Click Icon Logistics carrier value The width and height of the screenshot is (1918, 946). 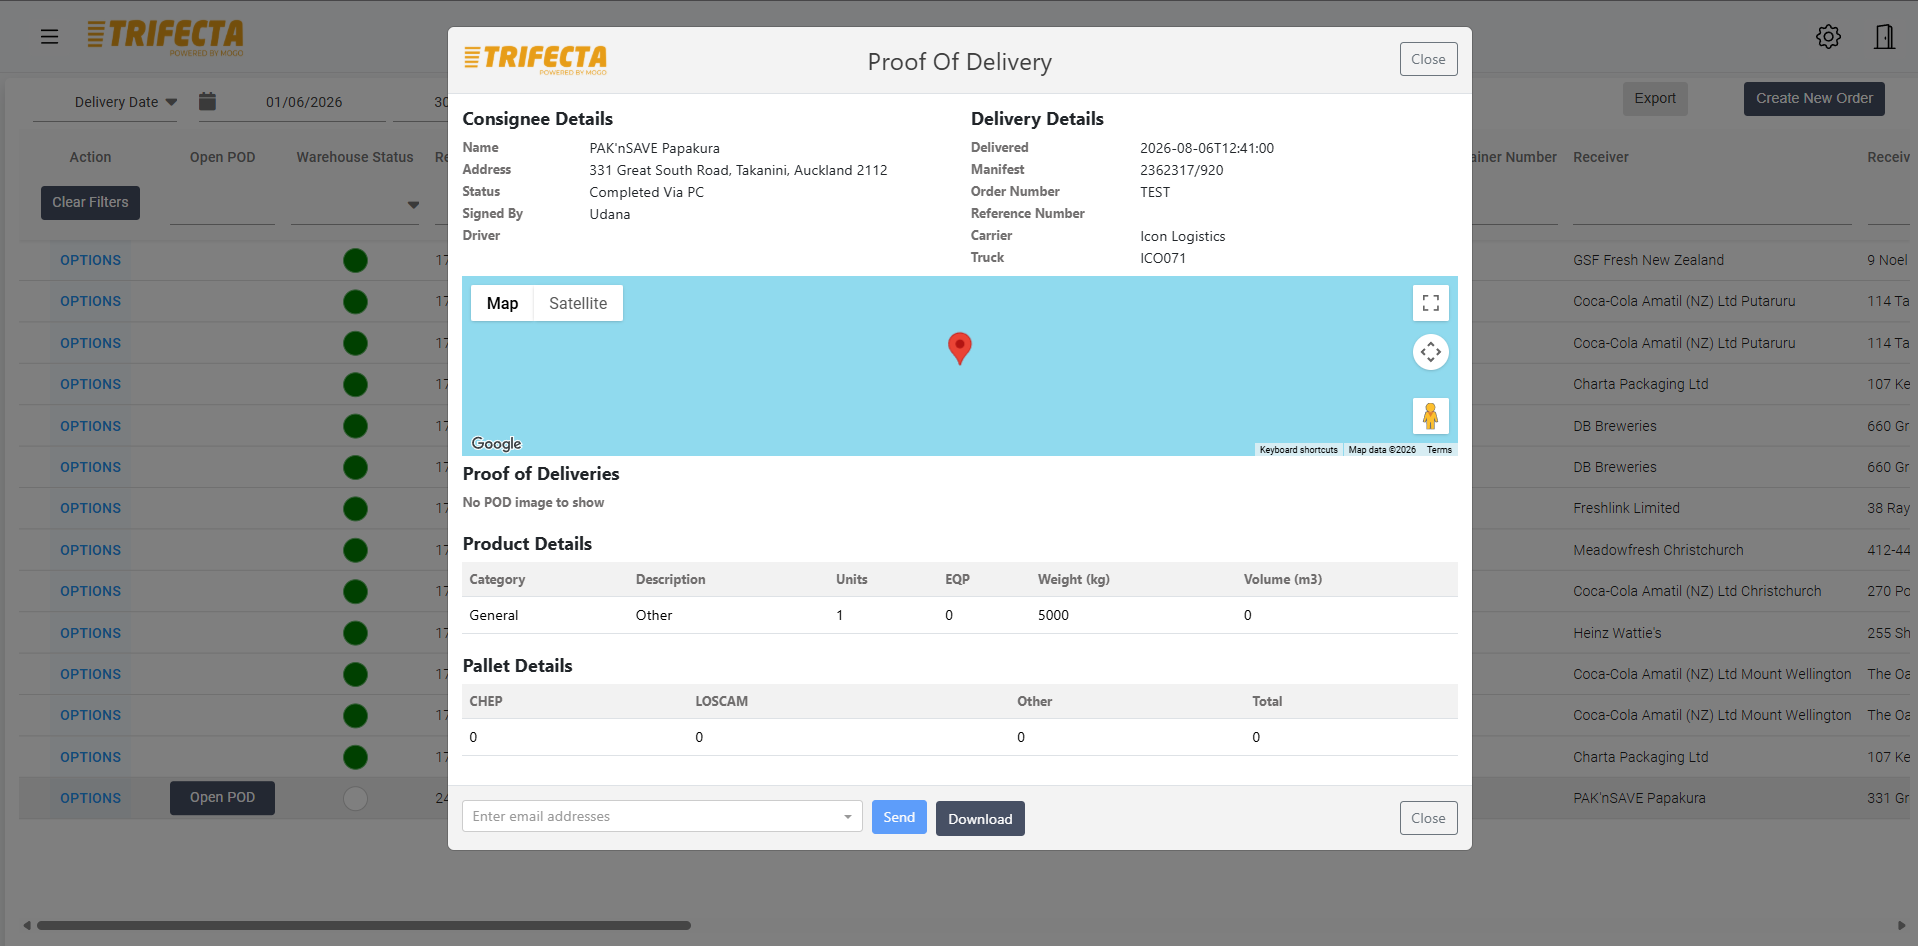pyautogui.click(x=1183, y=236)
